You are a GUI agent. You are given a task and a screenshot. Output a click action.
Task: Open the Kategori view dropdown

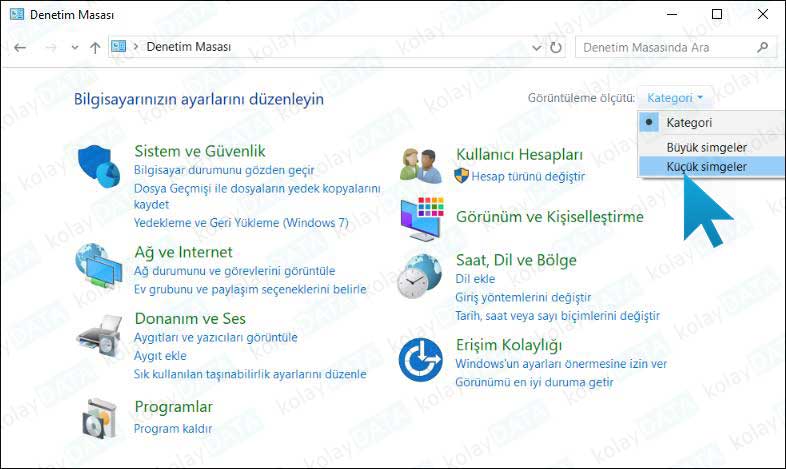675,98
